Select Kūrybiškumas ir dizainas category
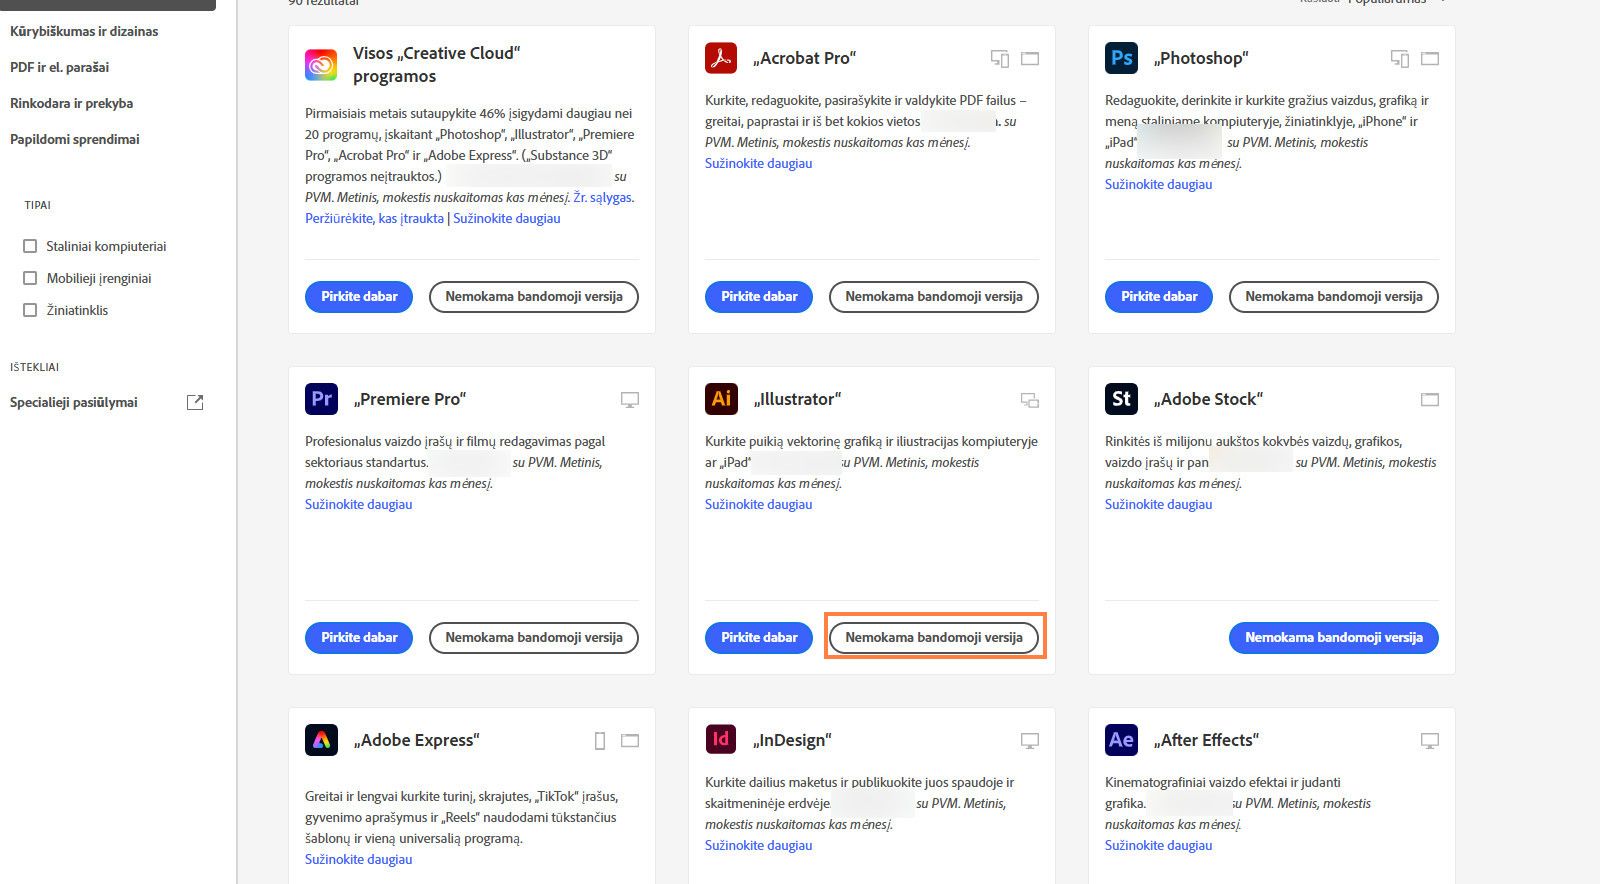 coord(84,31)
